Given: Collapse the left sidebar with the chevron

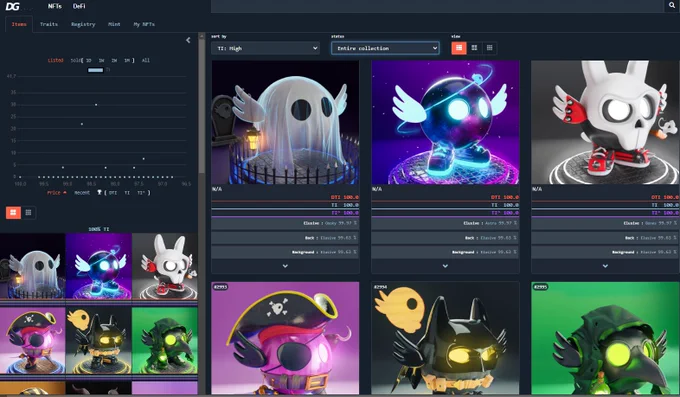Looking at the screenshot, I should 188,40.
